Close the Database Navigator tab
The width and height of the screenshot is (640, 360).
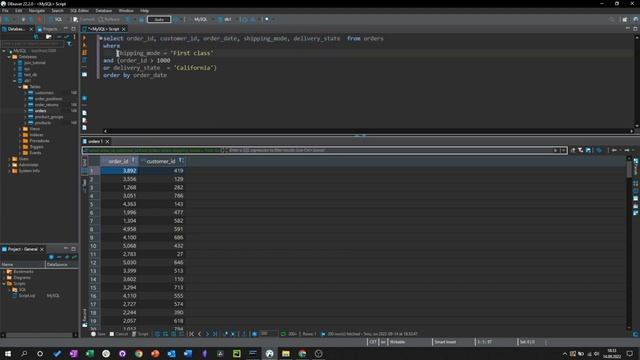(x=31, y=29)
